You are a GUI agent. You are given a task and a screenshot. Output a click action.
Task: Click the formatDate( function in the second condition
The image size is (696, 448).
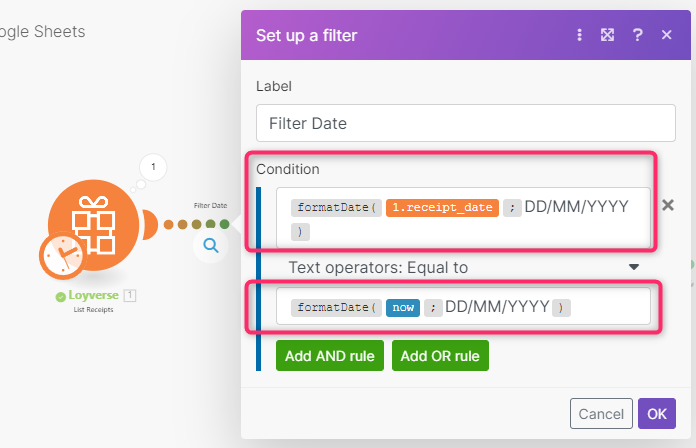click(335, 307)
